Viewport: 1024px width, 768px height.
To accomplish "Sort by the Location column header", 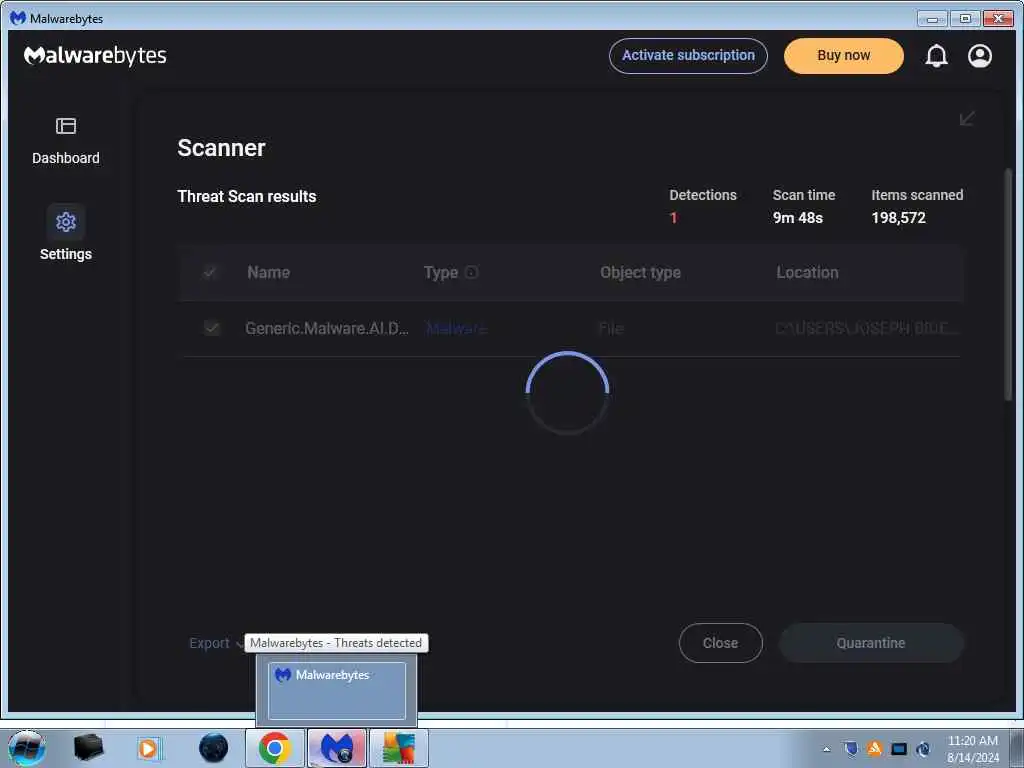I will pyautogui.click(x=807, y=272).
